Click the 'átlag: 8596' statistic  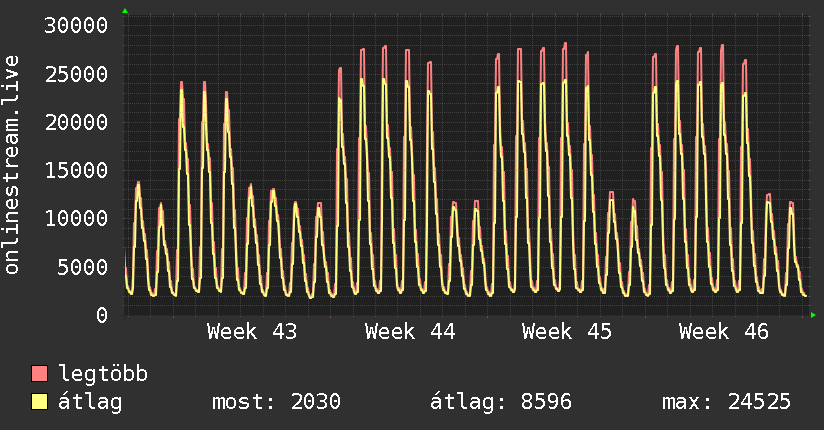501,402
